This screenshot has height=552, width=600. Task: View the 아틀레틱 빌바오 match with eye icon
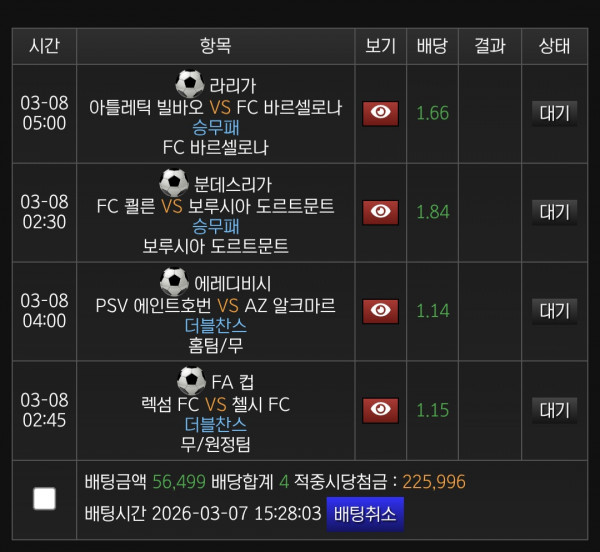[x=380, y=113]
